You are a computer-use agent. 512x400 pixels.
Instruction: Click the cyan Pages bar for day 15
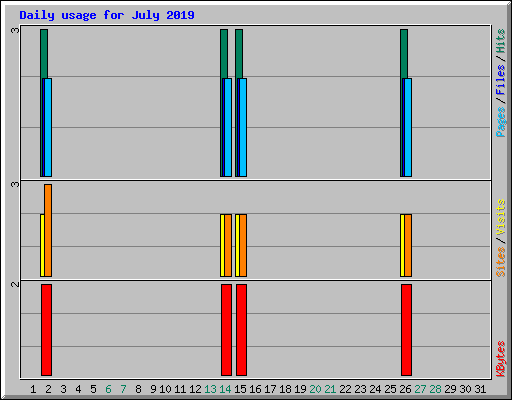pos(243,127)
